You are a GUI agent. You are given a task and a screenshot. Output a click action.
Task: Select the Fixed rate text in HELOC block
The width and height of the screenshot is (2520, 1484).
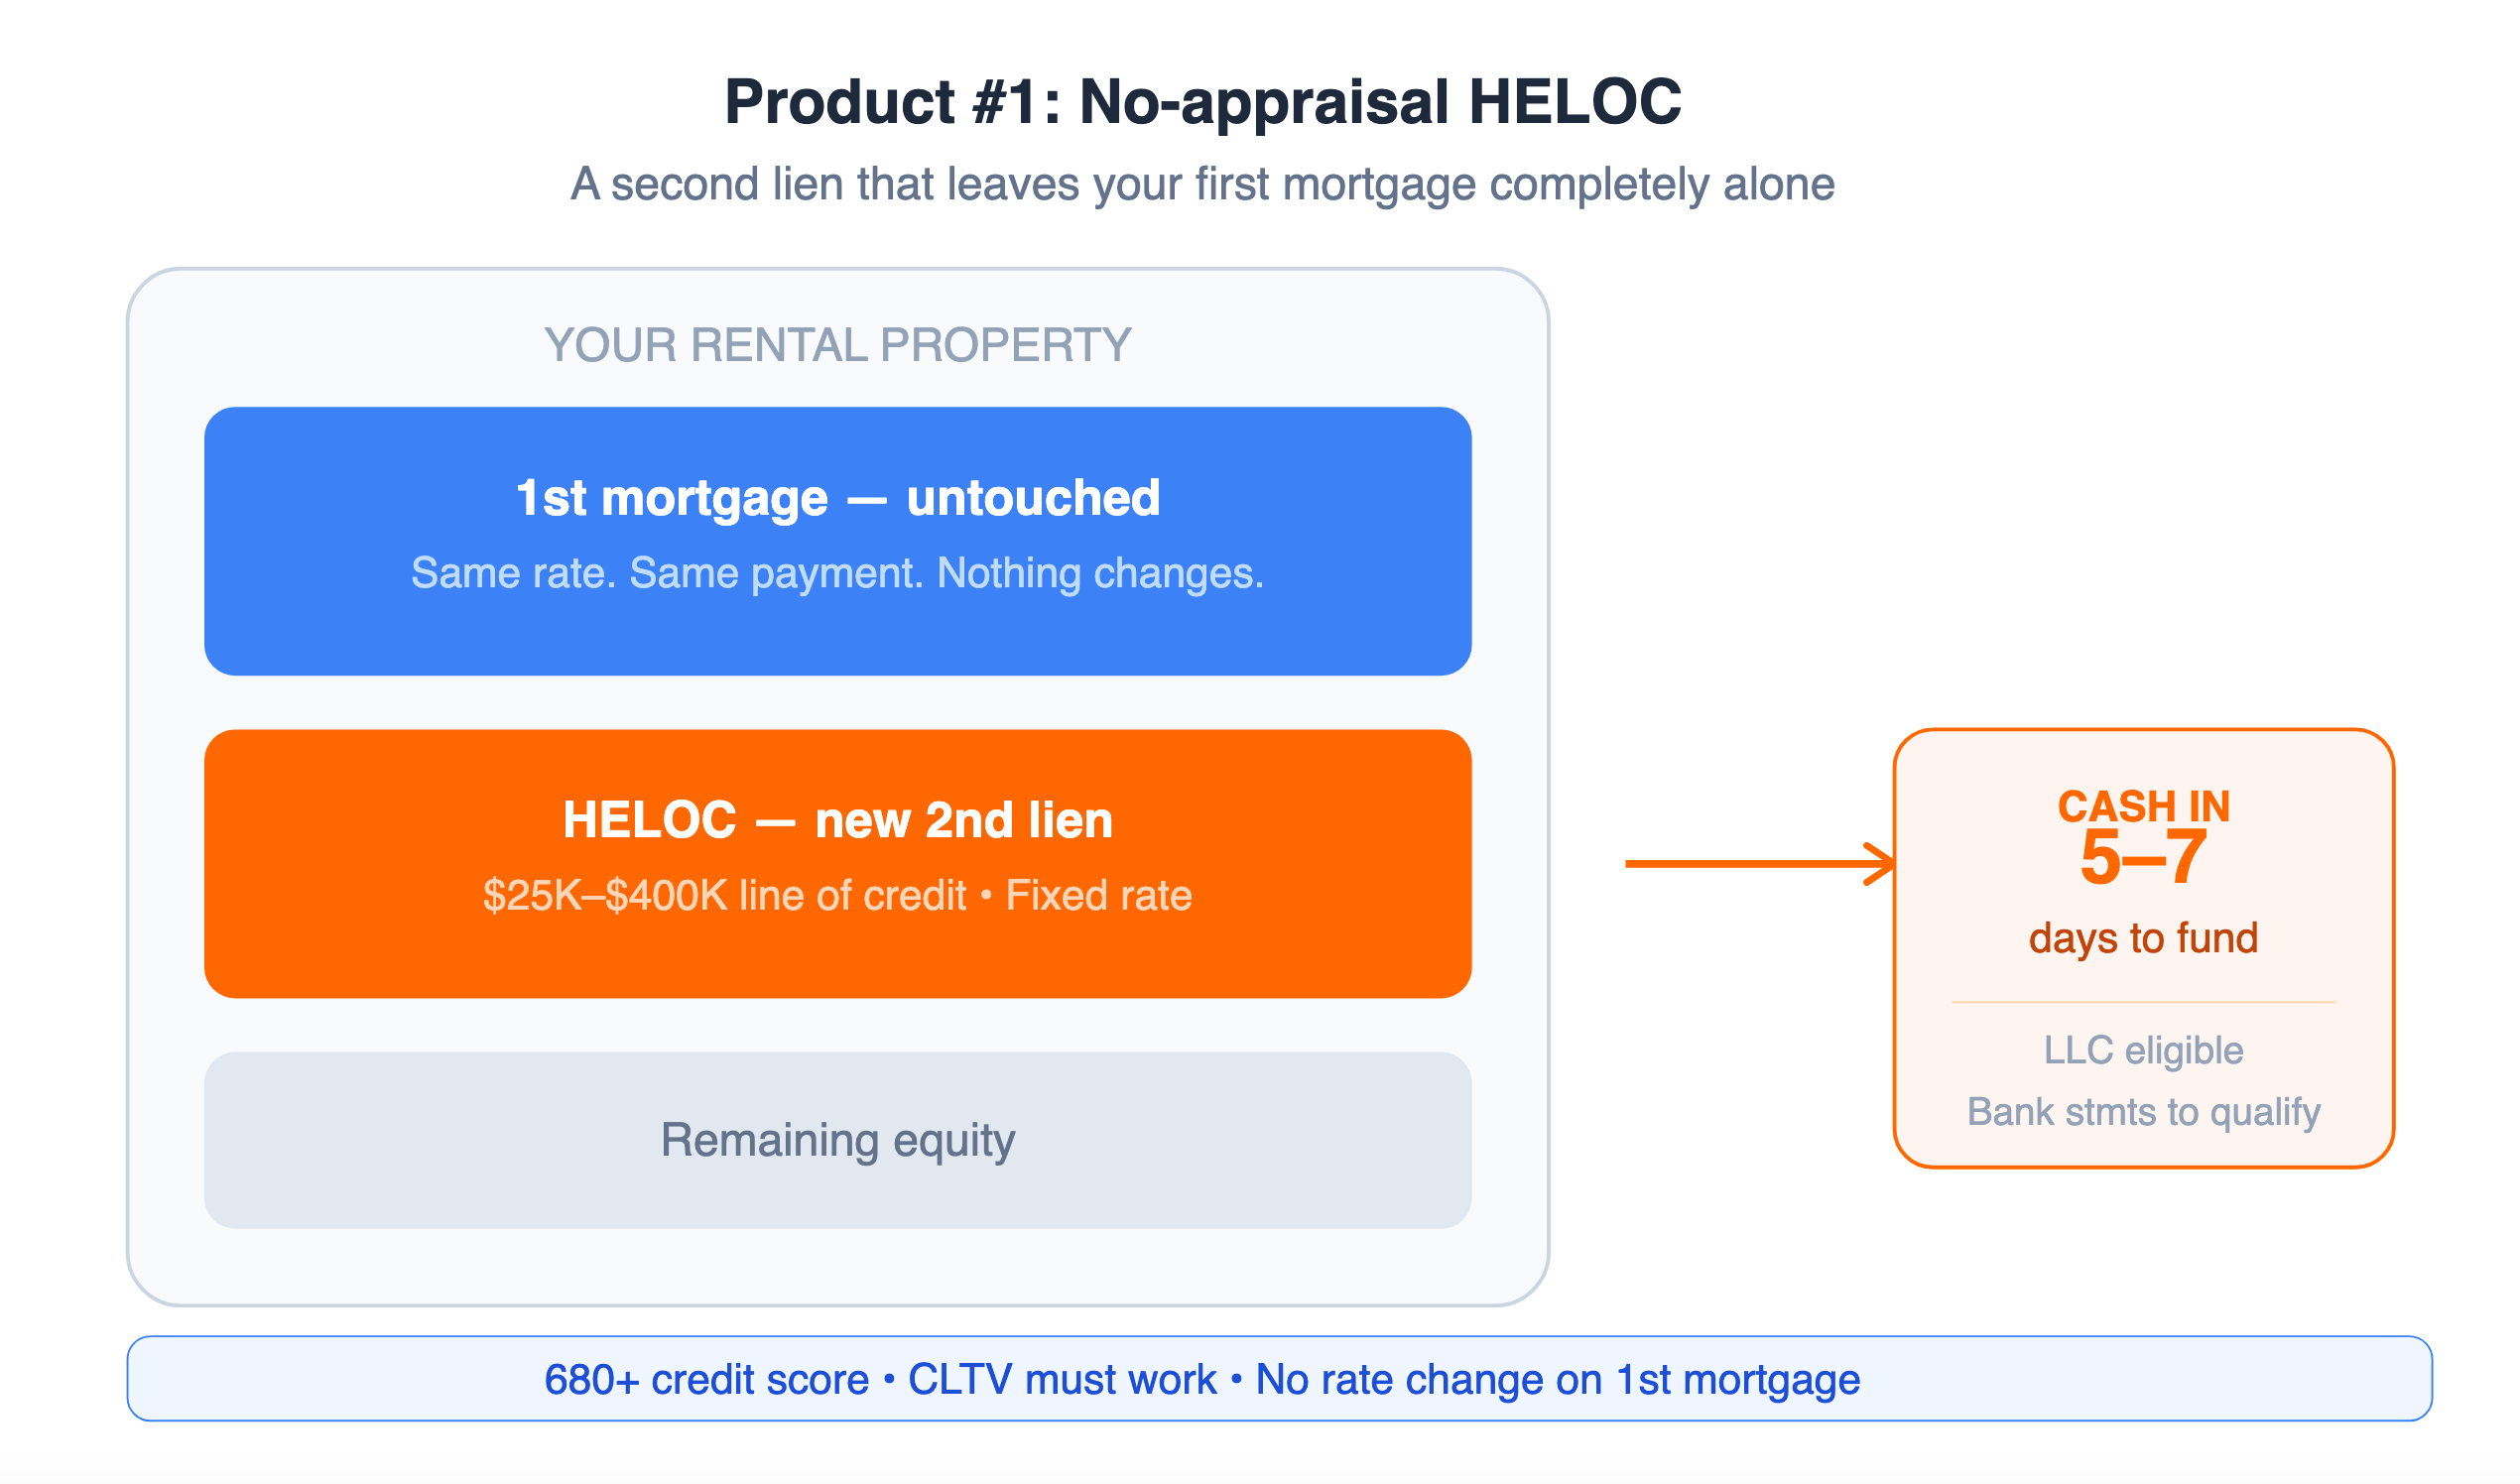coord(1099,895)
